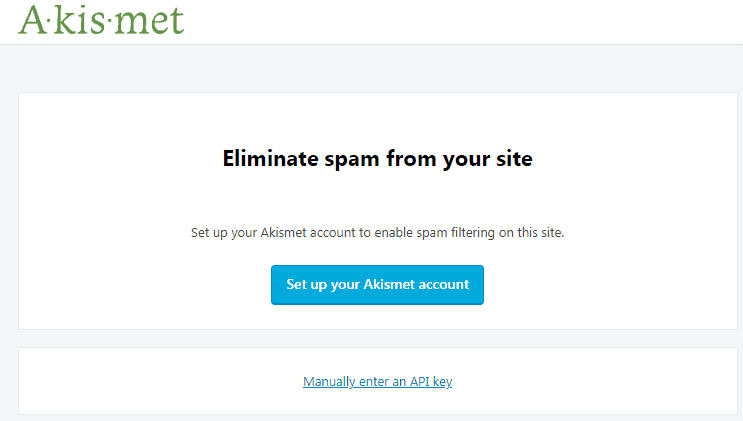Select the heading text about eliminating spam

click(x=377, y=158)
